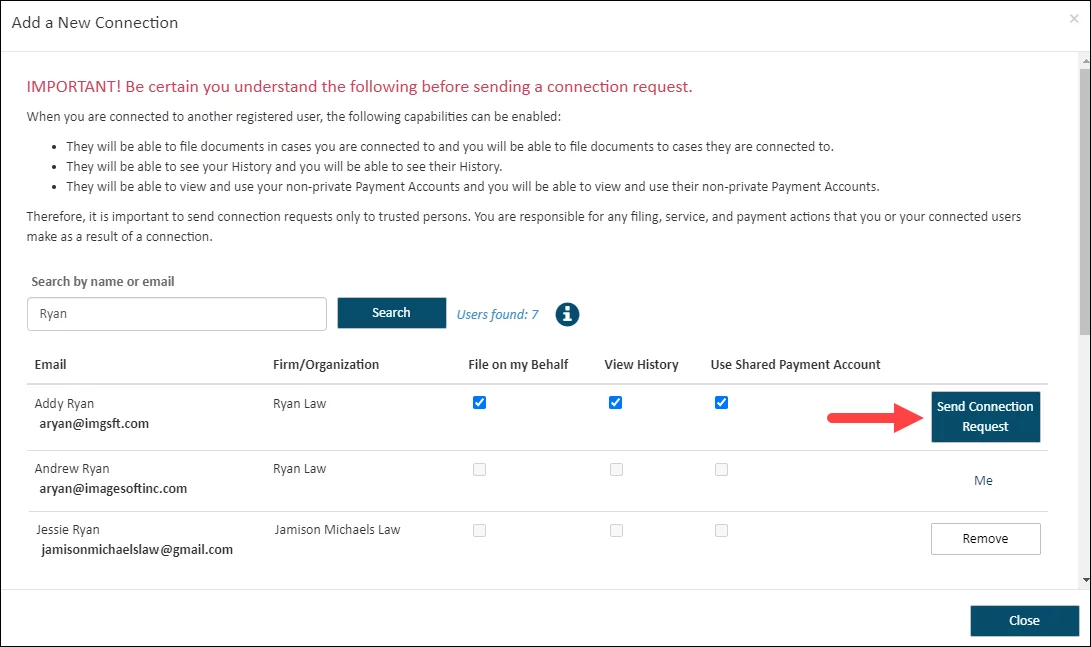Focus the Search by name or email field
The width and height of the screenshot is (1091, 647).
(x=177, y=313)
